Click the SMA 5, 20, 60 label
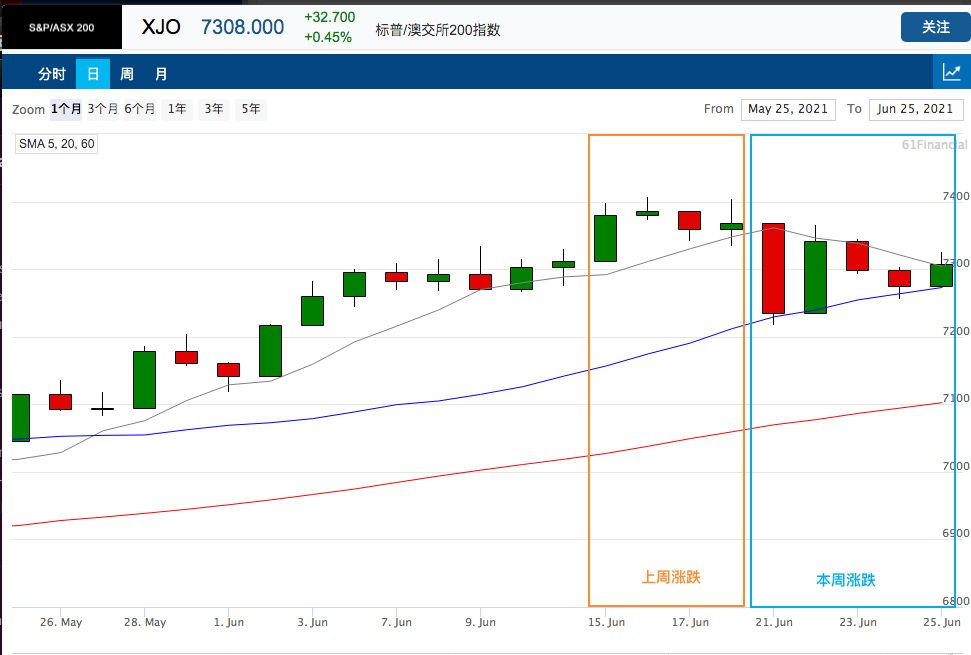Screen dimensions: 971x655 click(x=56, y=144)
